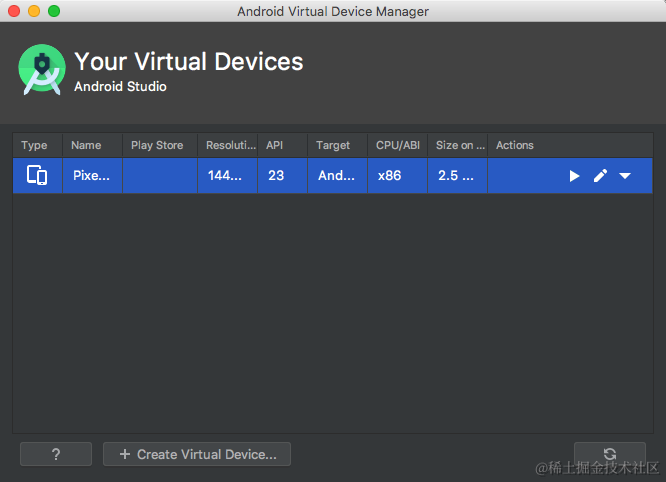The width and height of the screenshot is (666, 482).
Task: Maximize the window with the green button
Action: (x=54, y=11)
